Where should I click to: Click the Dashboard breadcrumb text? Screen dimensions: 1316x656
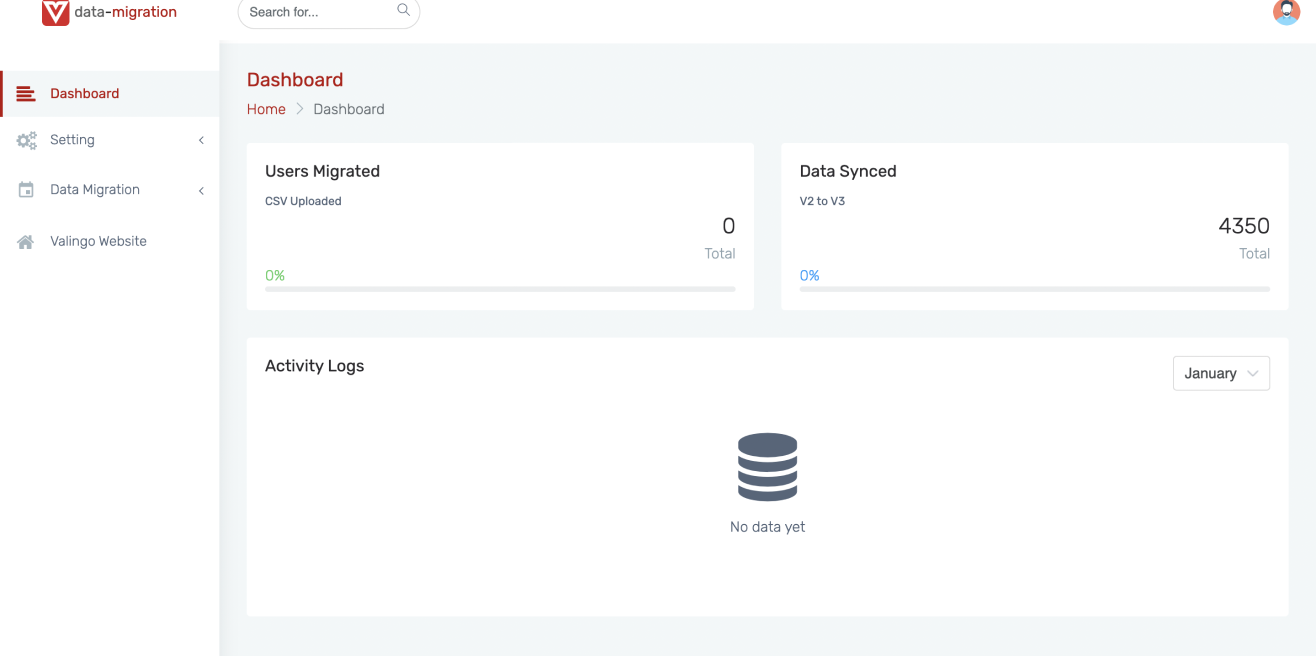(348, 110)
